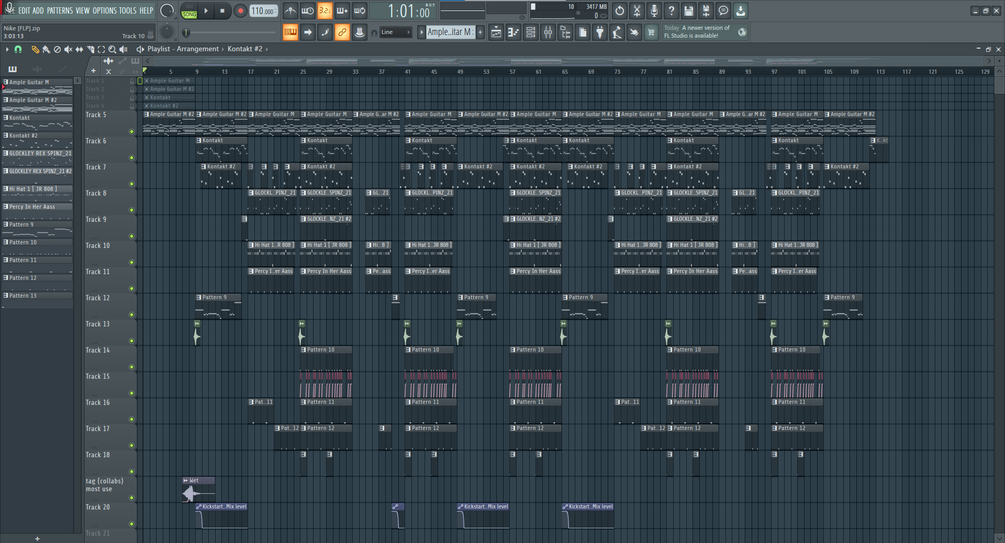The width and height of the screenshot is (1005, 543).
Task: Open the Browser icon
Action: coord(565,32)
